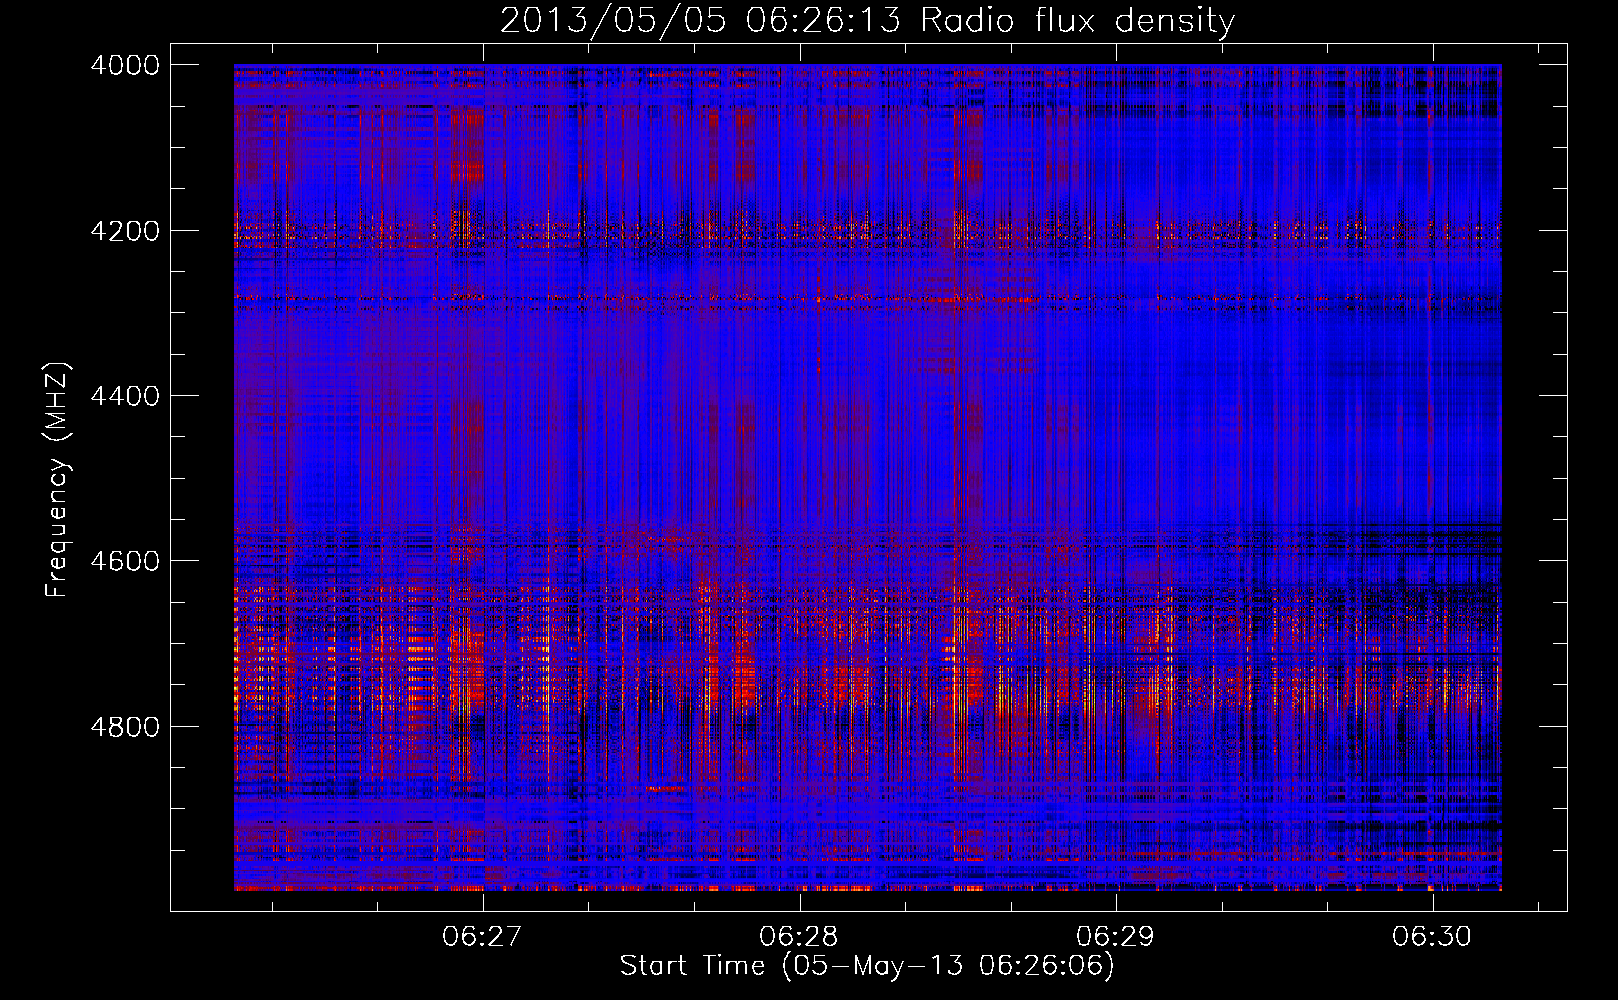The width and height of the screenshot is (1618, 1000).
Task: Click the Start Time axis caption
Action: tap(867, 966)
